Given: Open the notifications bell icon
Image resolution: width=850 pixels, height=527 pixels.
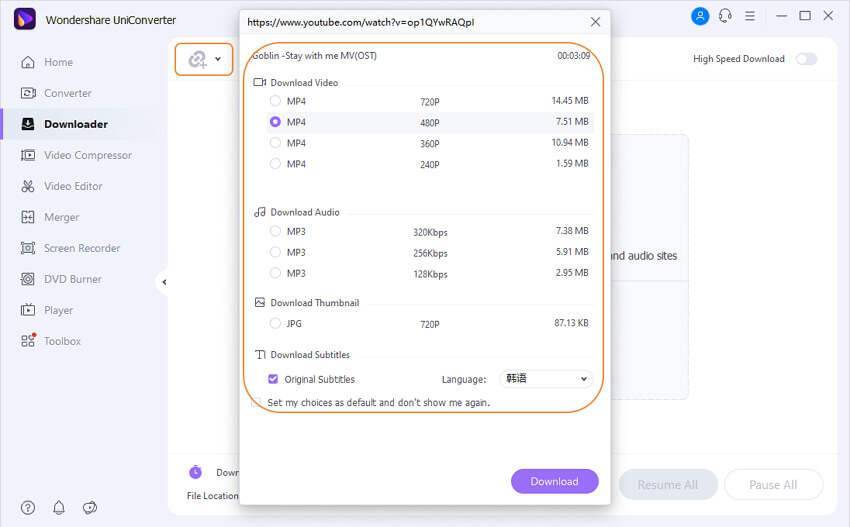Looking at the screenshot, I should [59, 508].
